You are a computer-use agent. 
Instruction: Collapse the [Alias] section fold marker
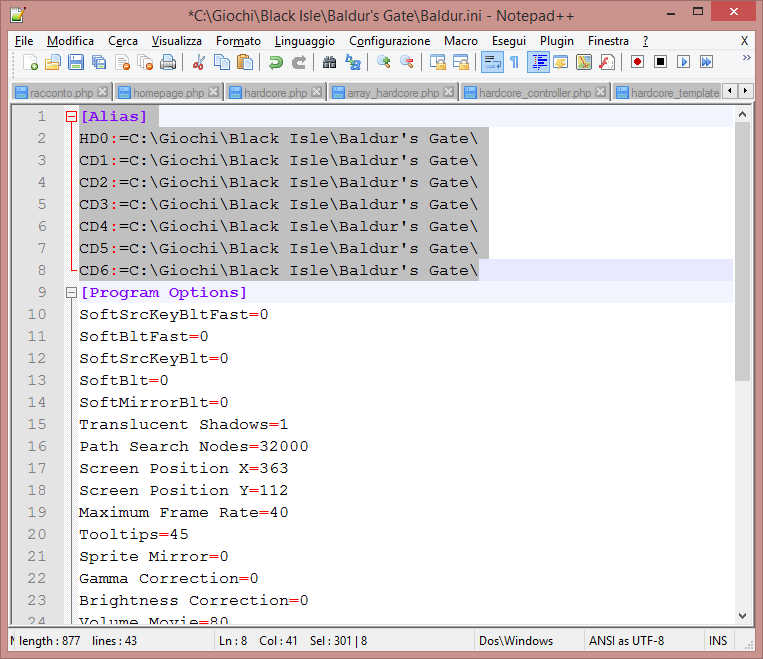(x=72, y=116)
